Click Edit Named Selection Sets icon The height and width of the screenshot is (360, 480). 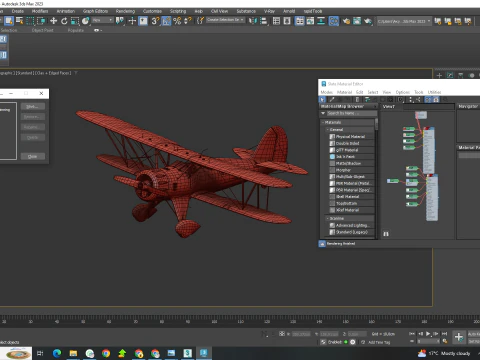(x=200, y=21)
